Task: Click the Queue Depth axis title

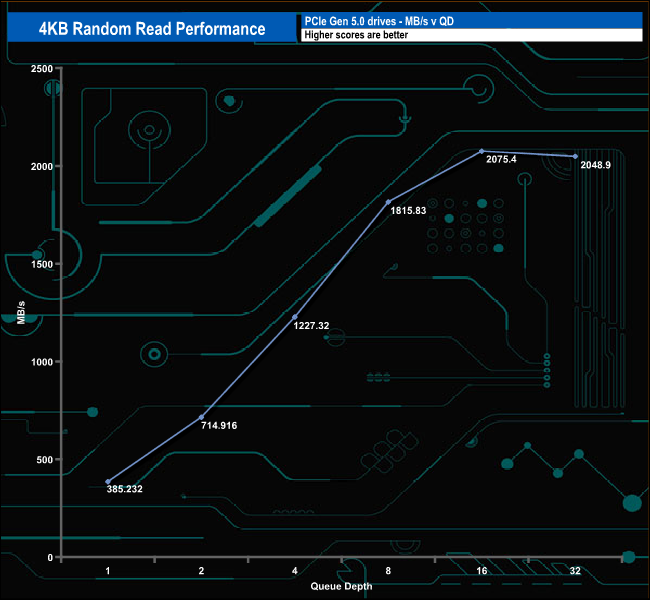Action: pyautogui.click(x=341, y=585)
